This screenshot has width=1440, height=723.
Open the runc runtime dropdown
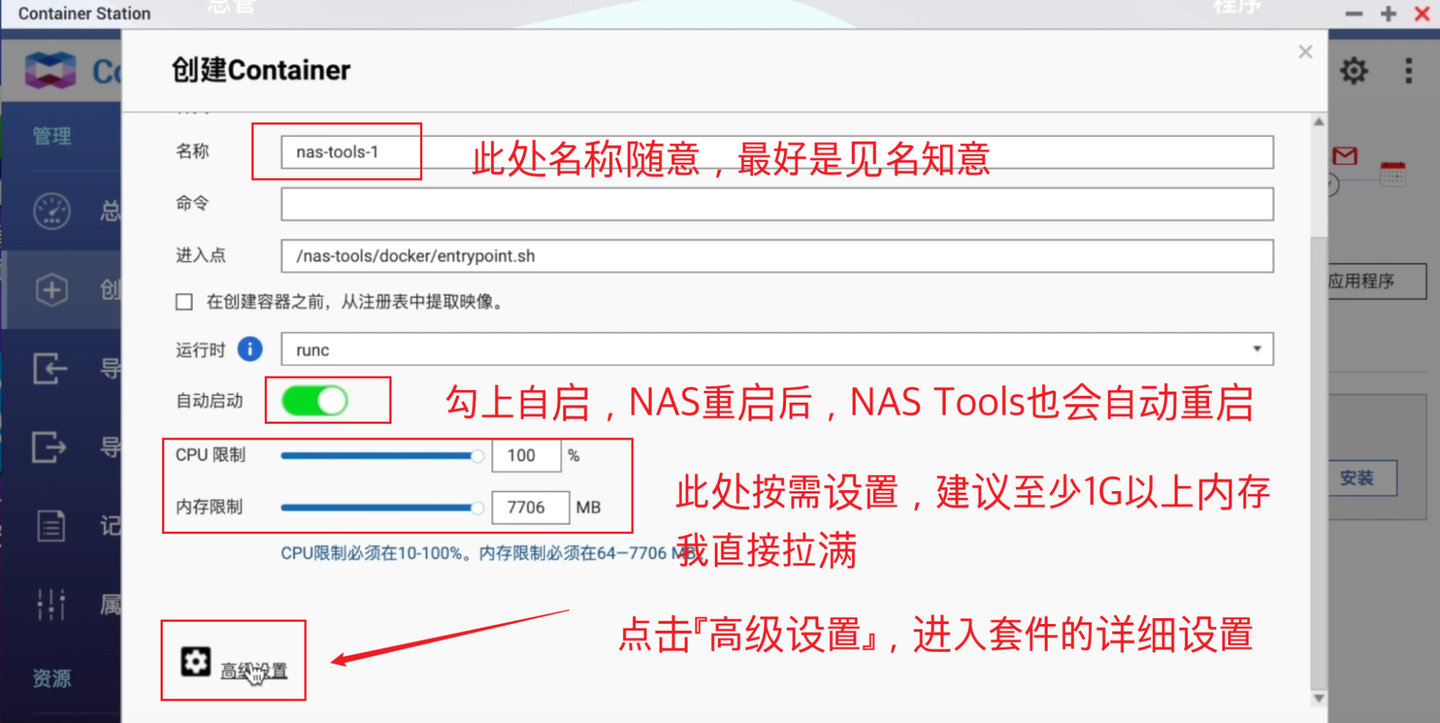coord(1258,349)
